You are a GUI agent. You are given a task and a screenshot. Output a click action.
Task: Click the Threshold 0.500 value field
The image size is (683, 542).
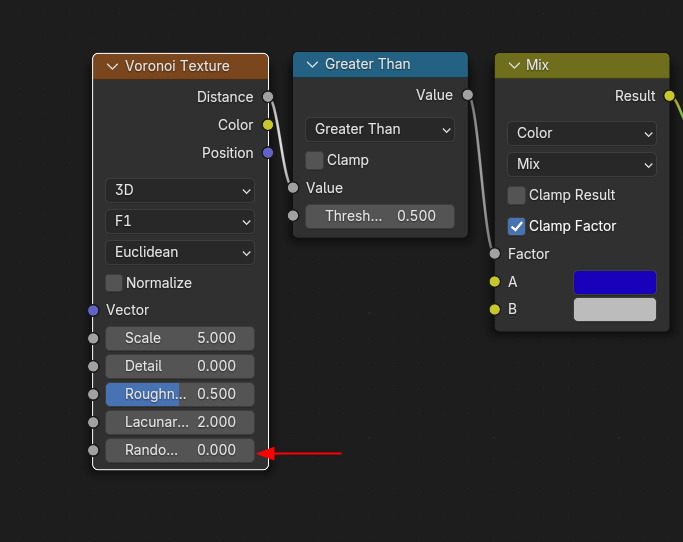coord(380,216)
